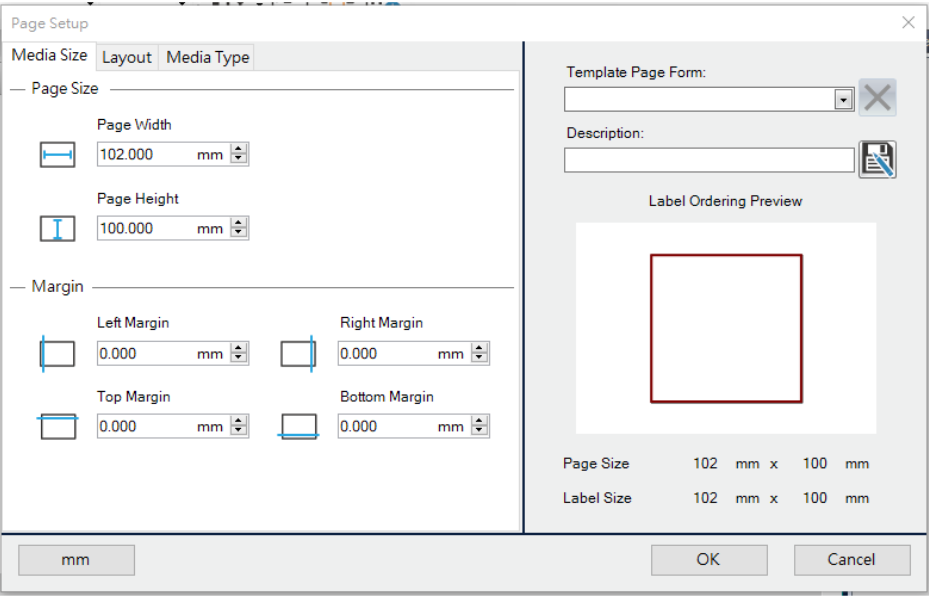
Task: Click the red label in ordering preview
Action: pyautogui.click(x=726, y=329)
